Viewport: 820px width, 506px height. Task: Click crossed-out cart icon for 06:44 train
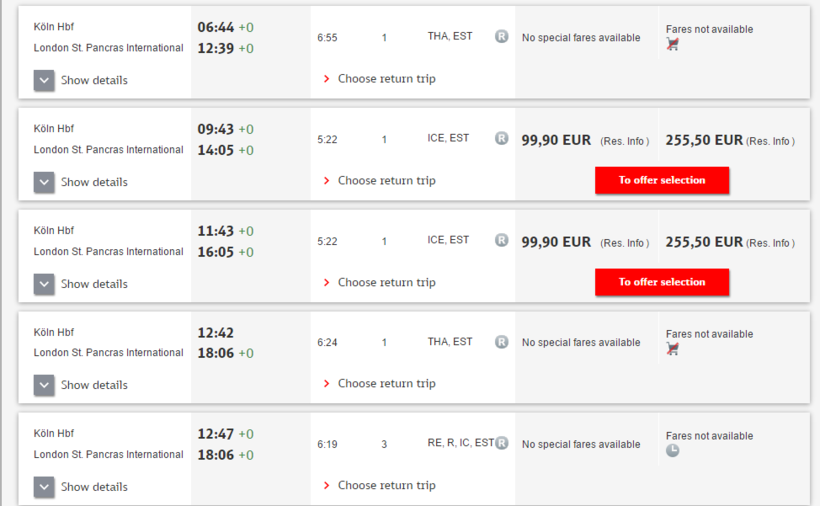673,45
